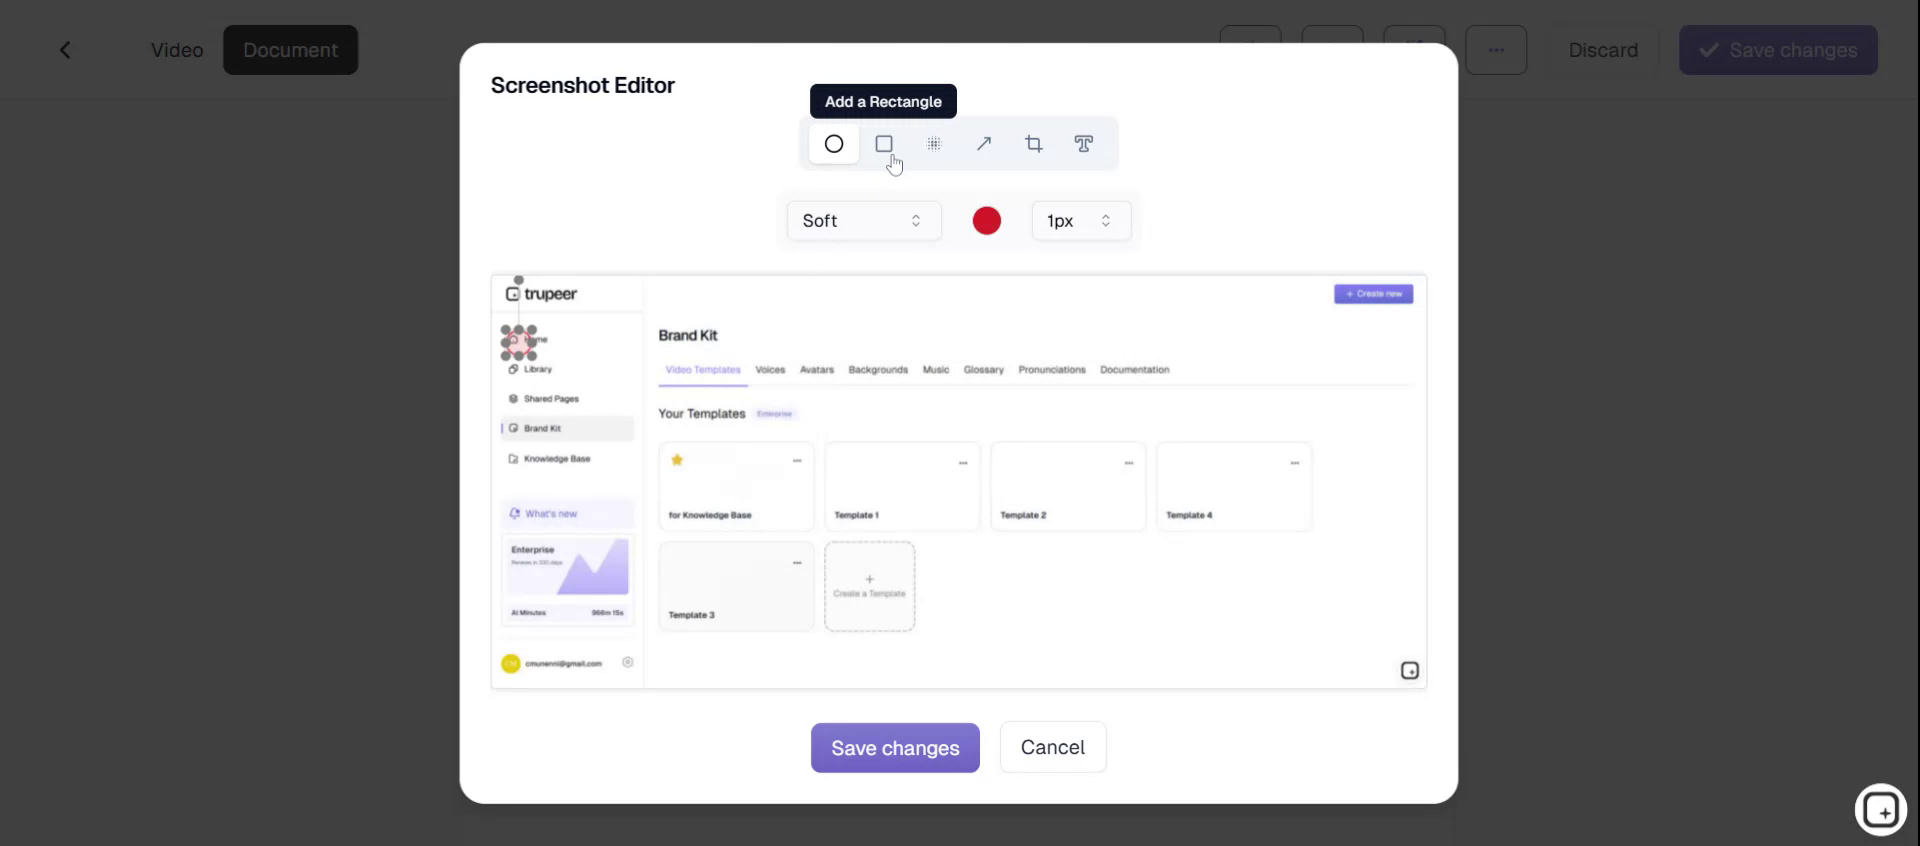
Task: Open the red stroke color swatch
Action: tap(987, 221)
